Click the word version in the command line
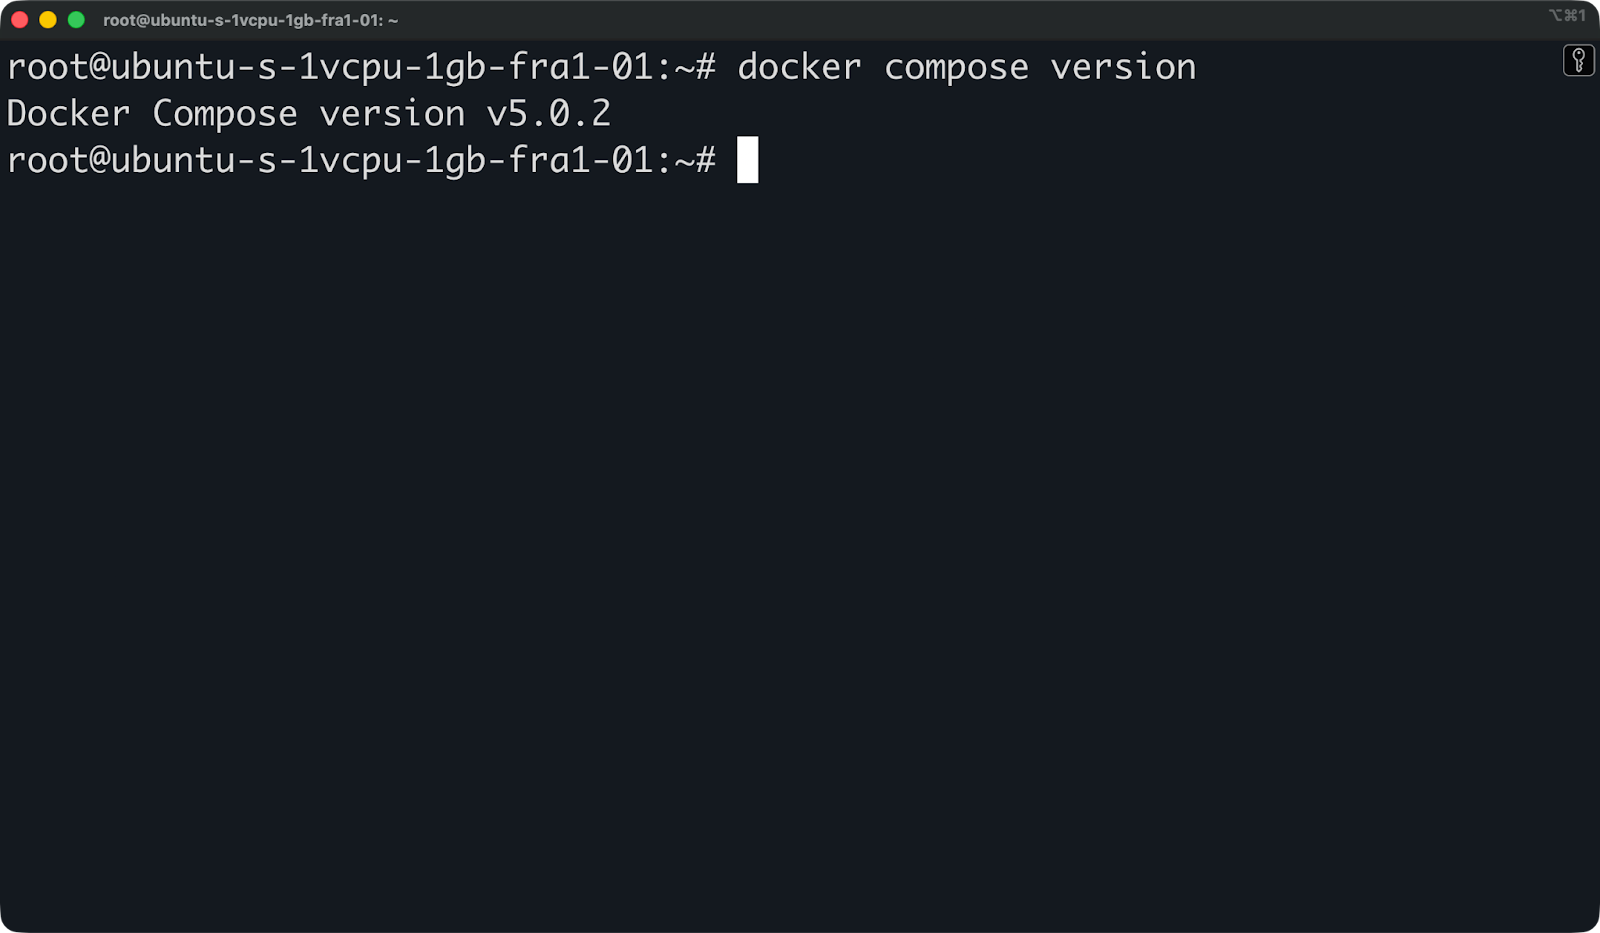The height and width of the screenshot is (933, 1600). coord(1122,66)
